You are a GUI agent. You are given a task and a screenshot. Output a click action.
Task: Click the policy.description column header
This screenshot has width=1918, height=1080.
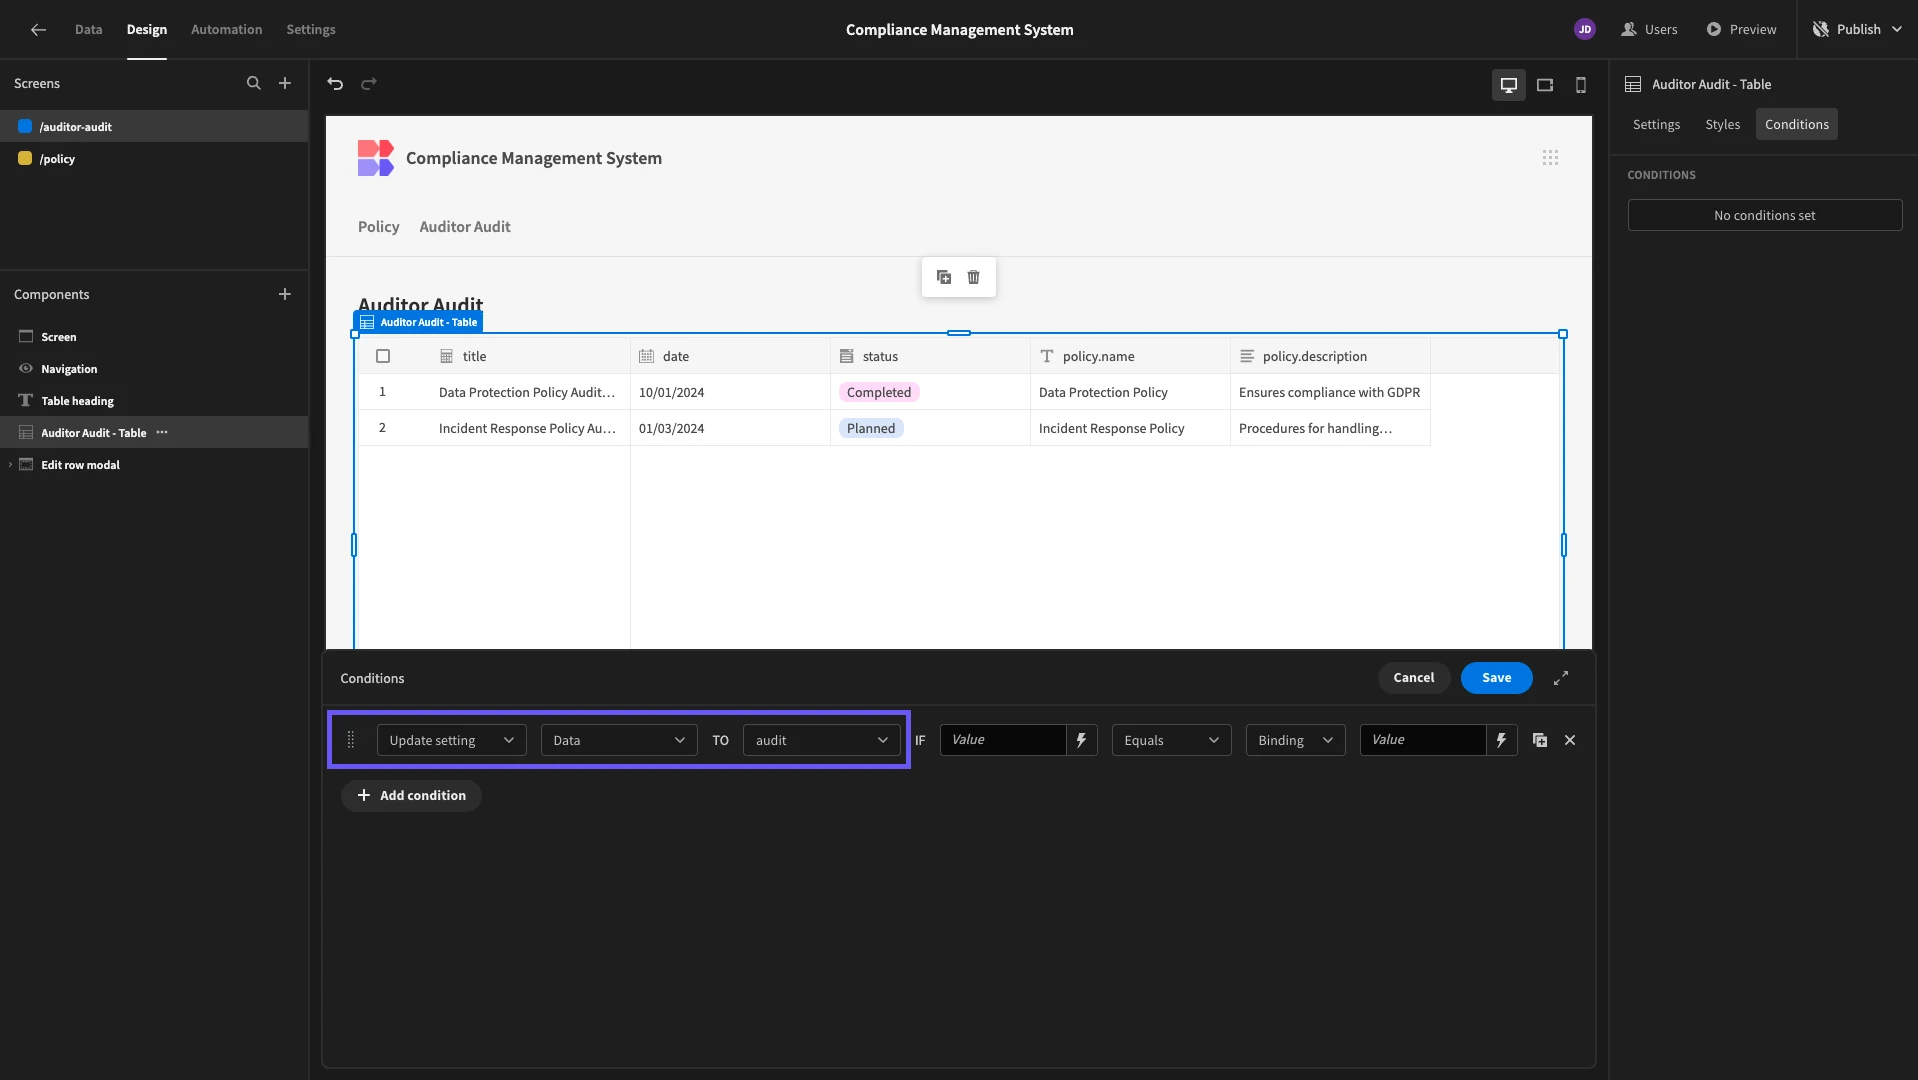(1330, 356)
